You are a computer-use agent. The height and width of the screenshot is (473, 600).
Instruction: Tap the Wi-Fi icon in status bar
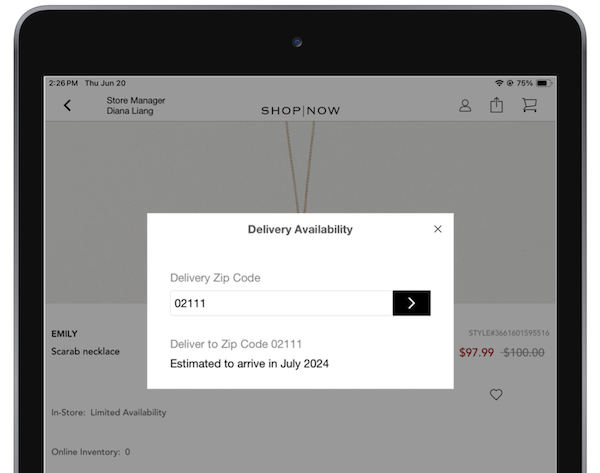(499, 83)
